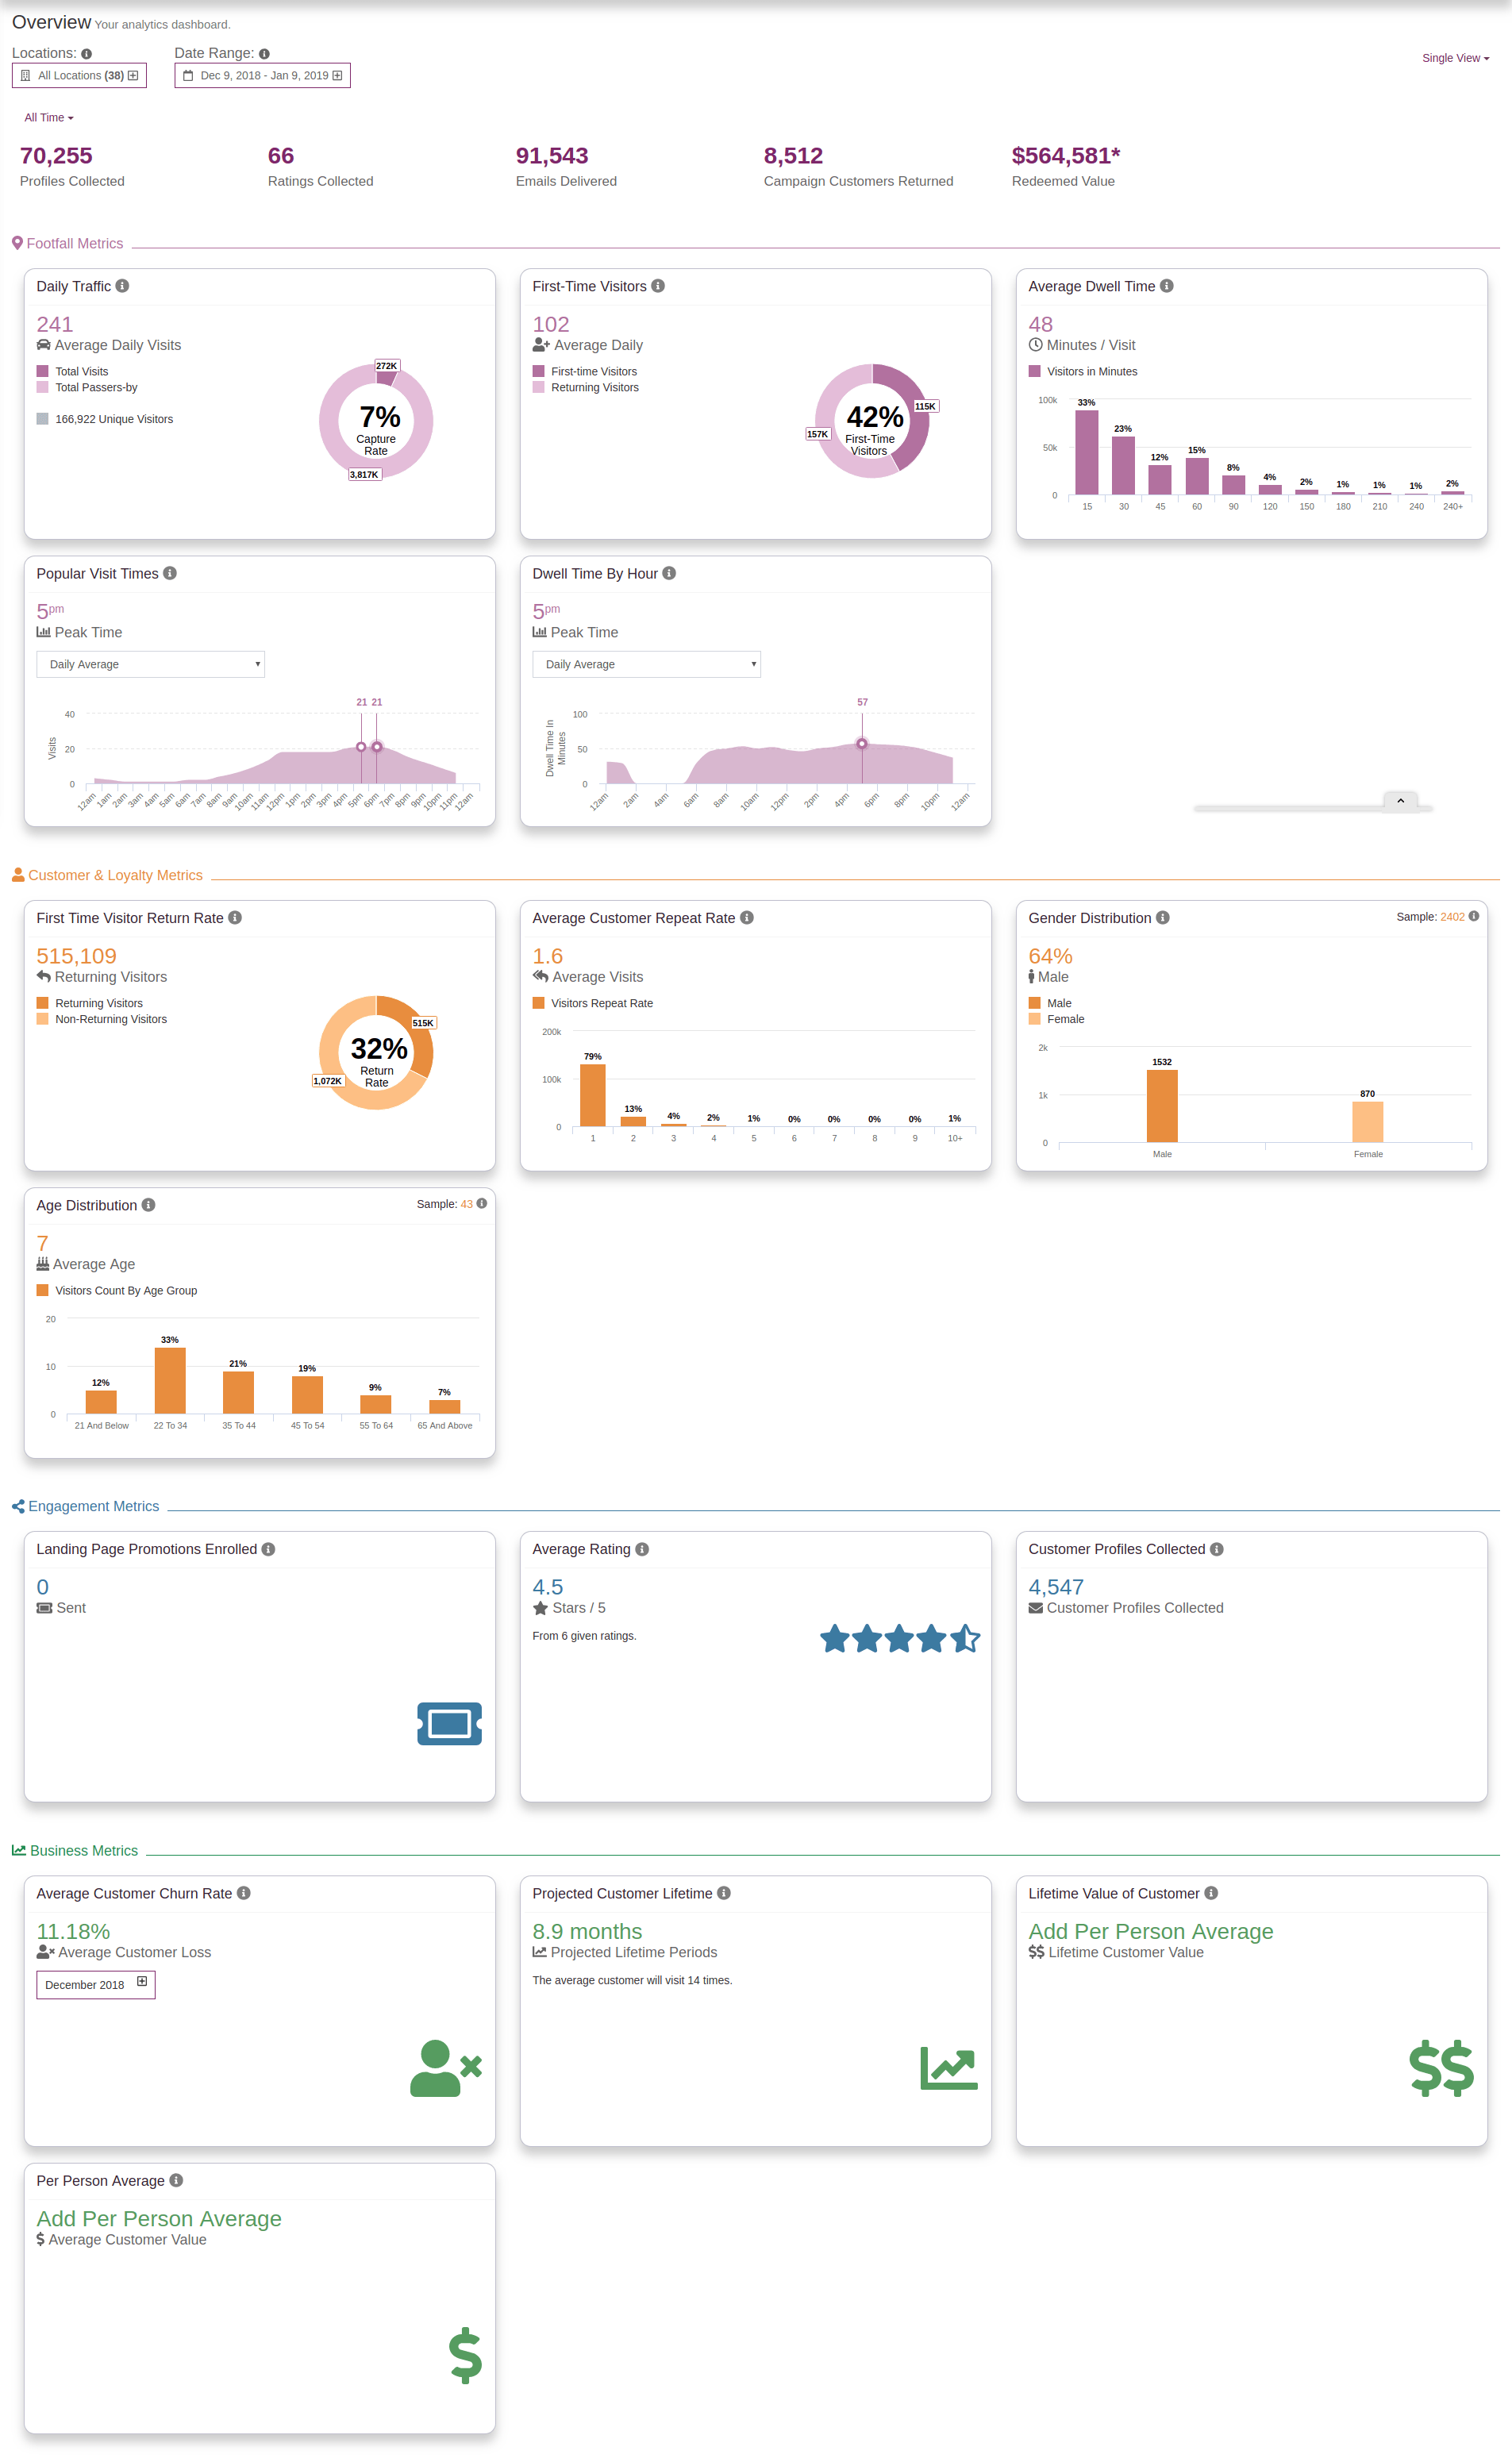Toggle the Total Passers-by legend series
The image size is (1512, 2462).
point(95,388)
